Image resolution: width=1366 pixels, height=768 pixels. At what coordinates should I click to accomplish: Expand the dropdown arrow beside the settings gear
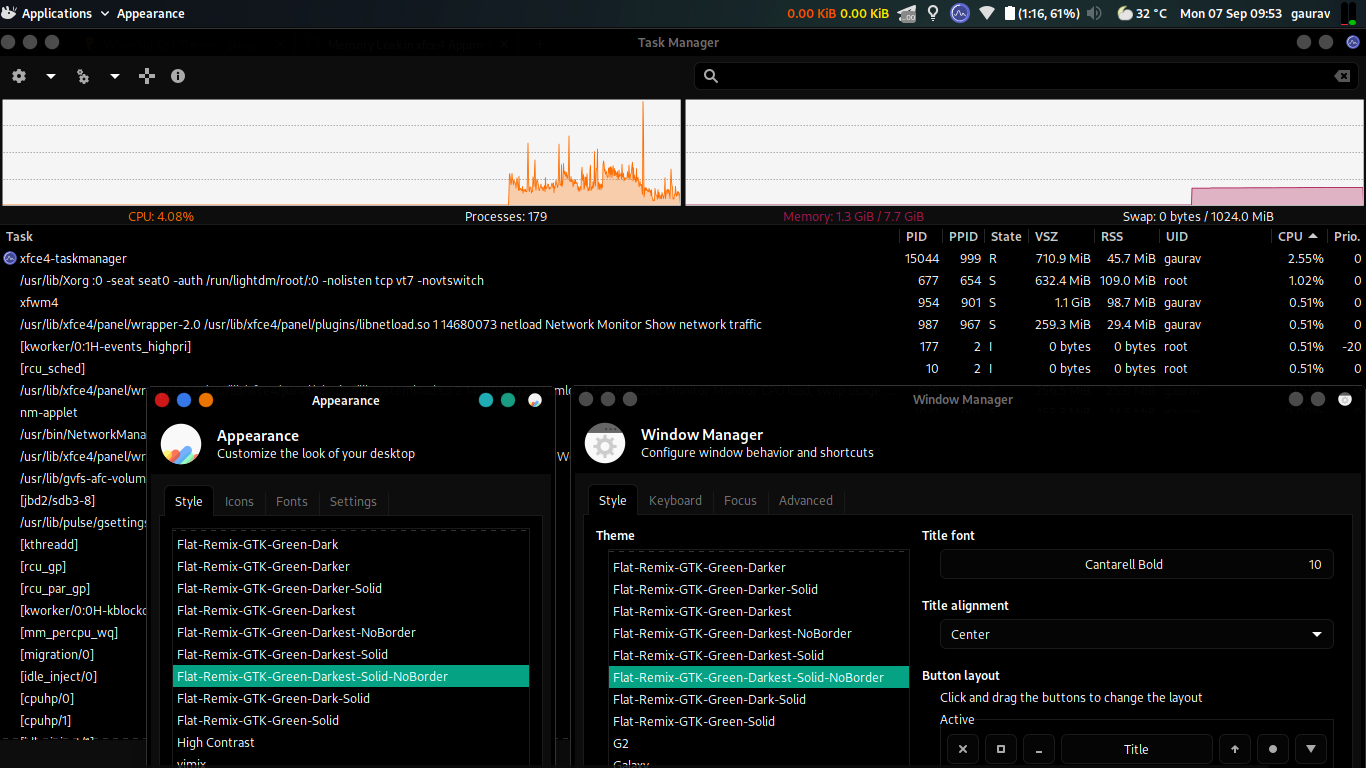50,76
